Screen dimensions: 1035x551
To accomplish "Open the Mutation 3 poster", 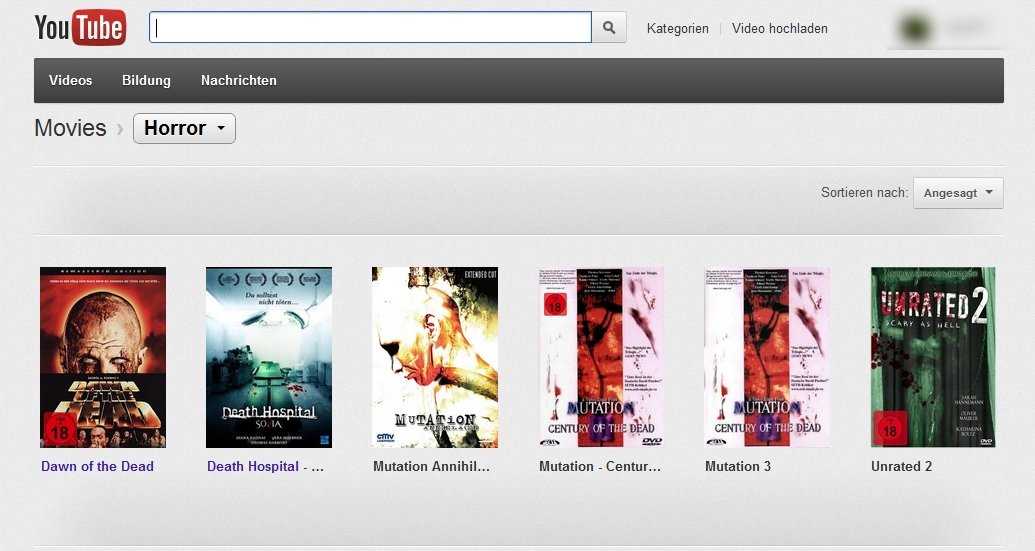I will tap(767, 358).
